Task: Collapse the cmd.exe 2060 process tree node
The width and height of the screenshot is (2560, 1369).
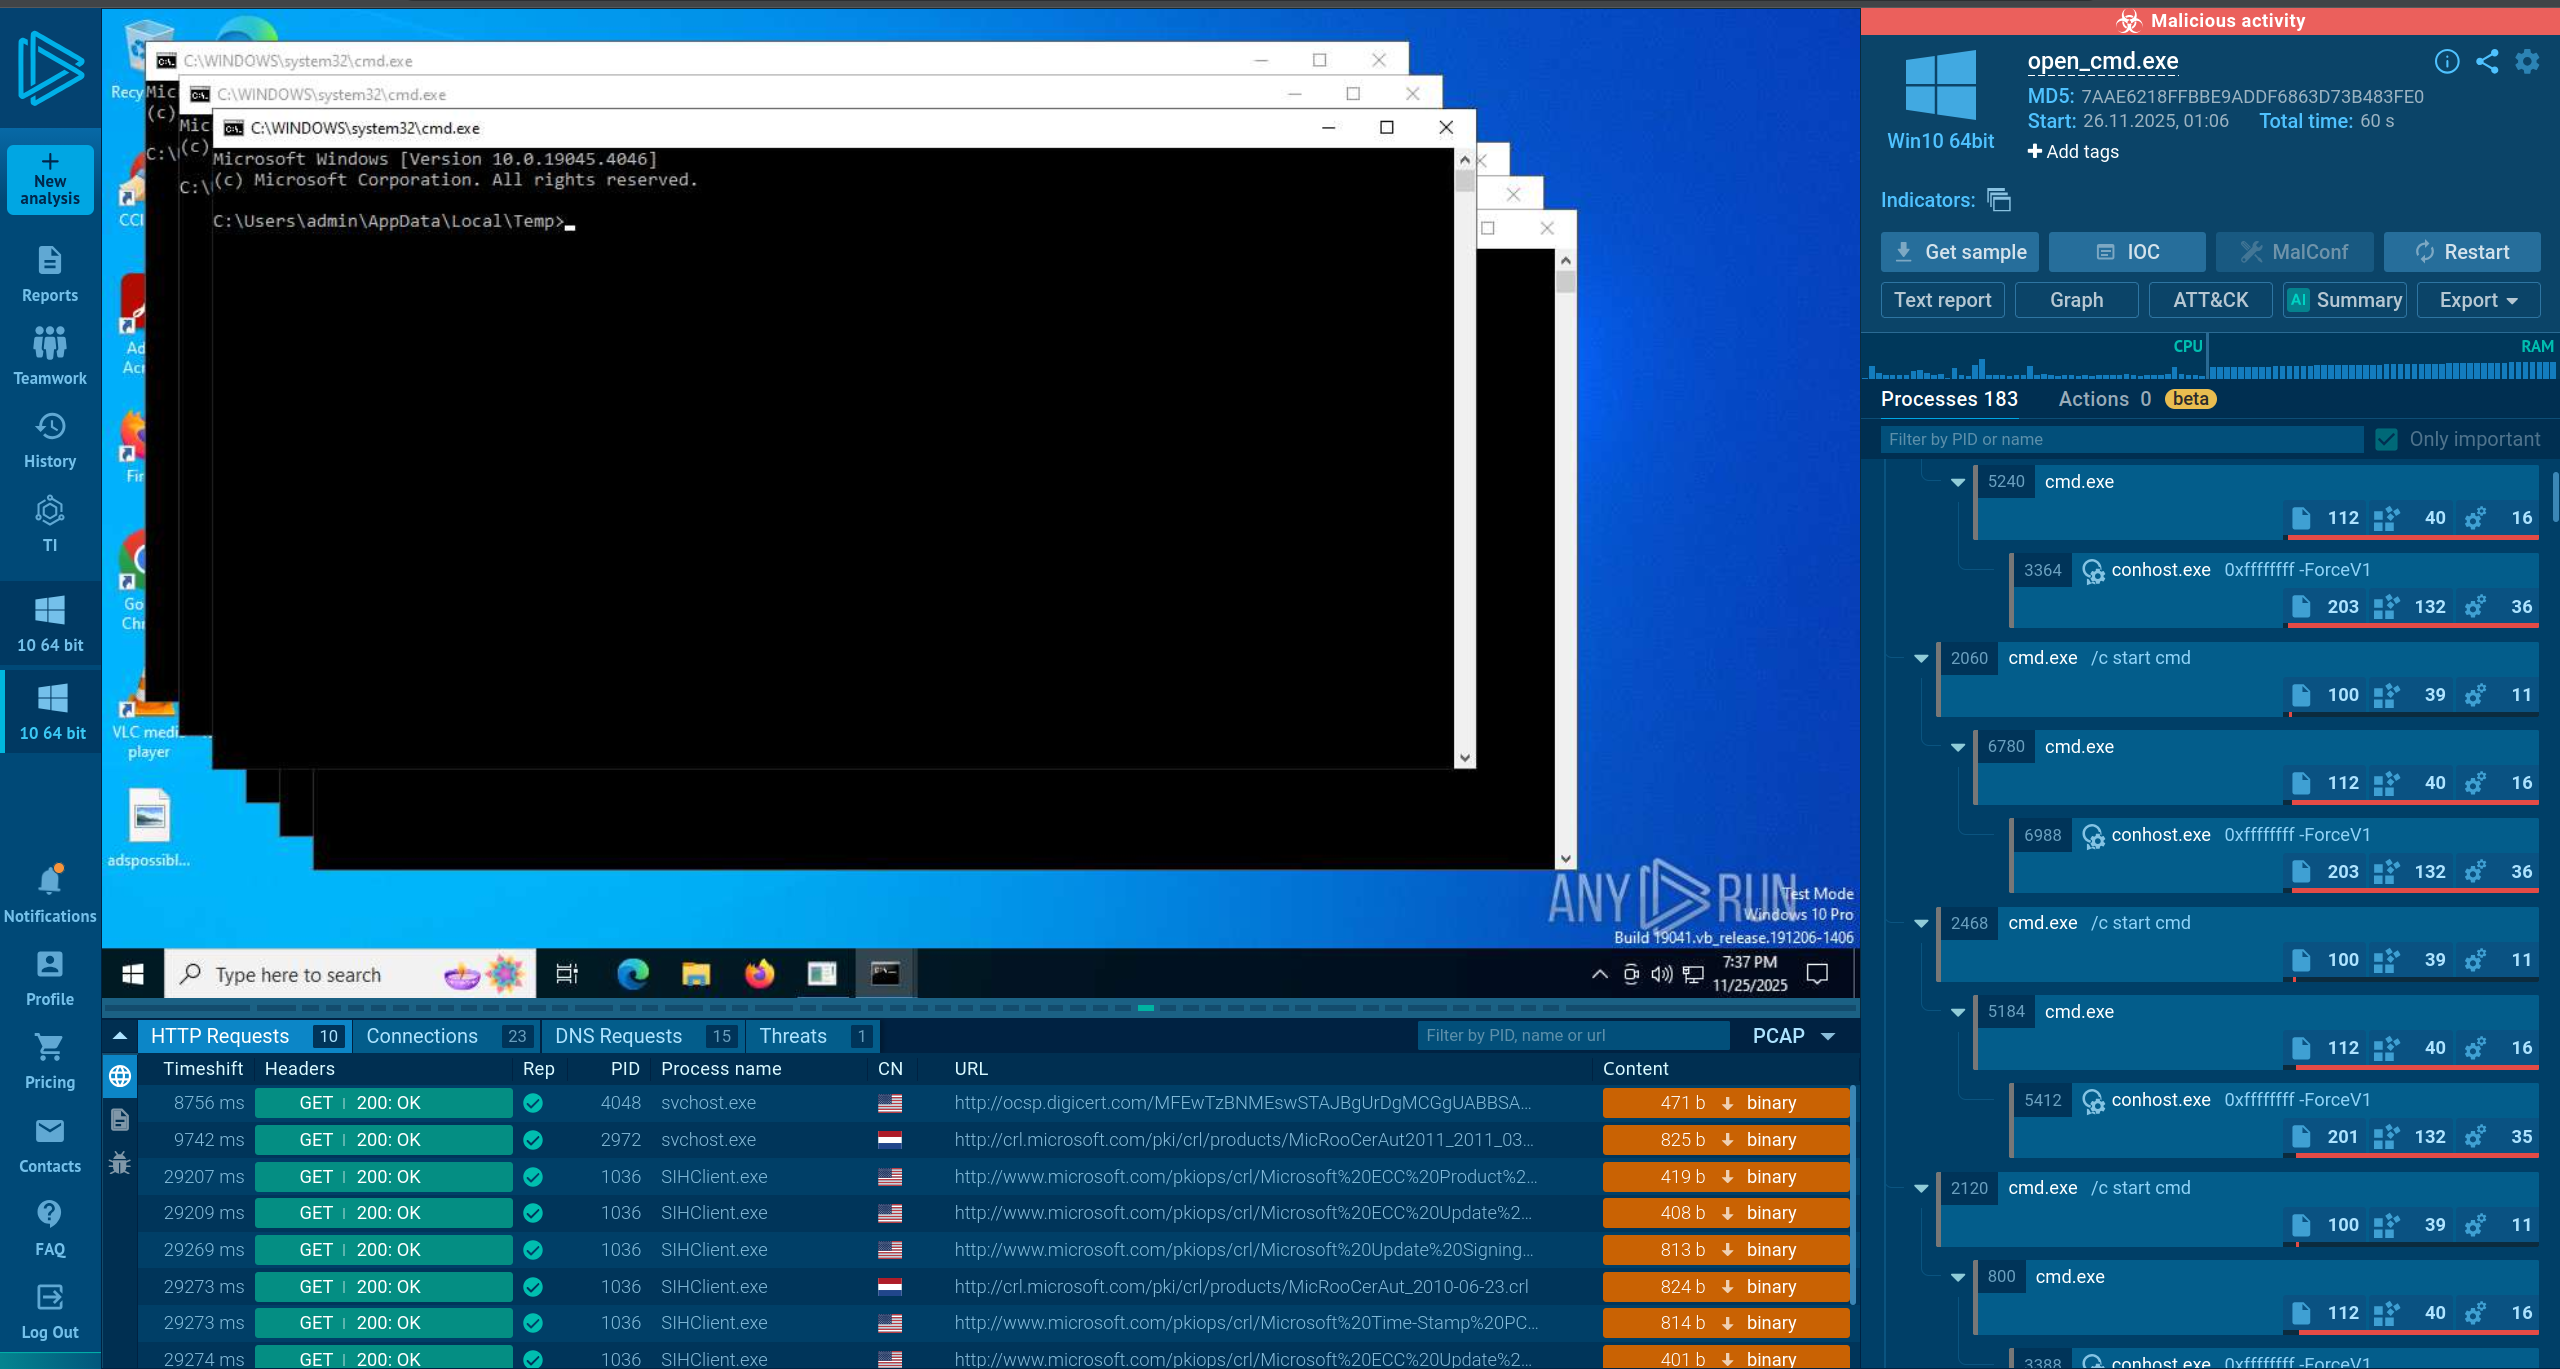Action: pos(1921,658)
